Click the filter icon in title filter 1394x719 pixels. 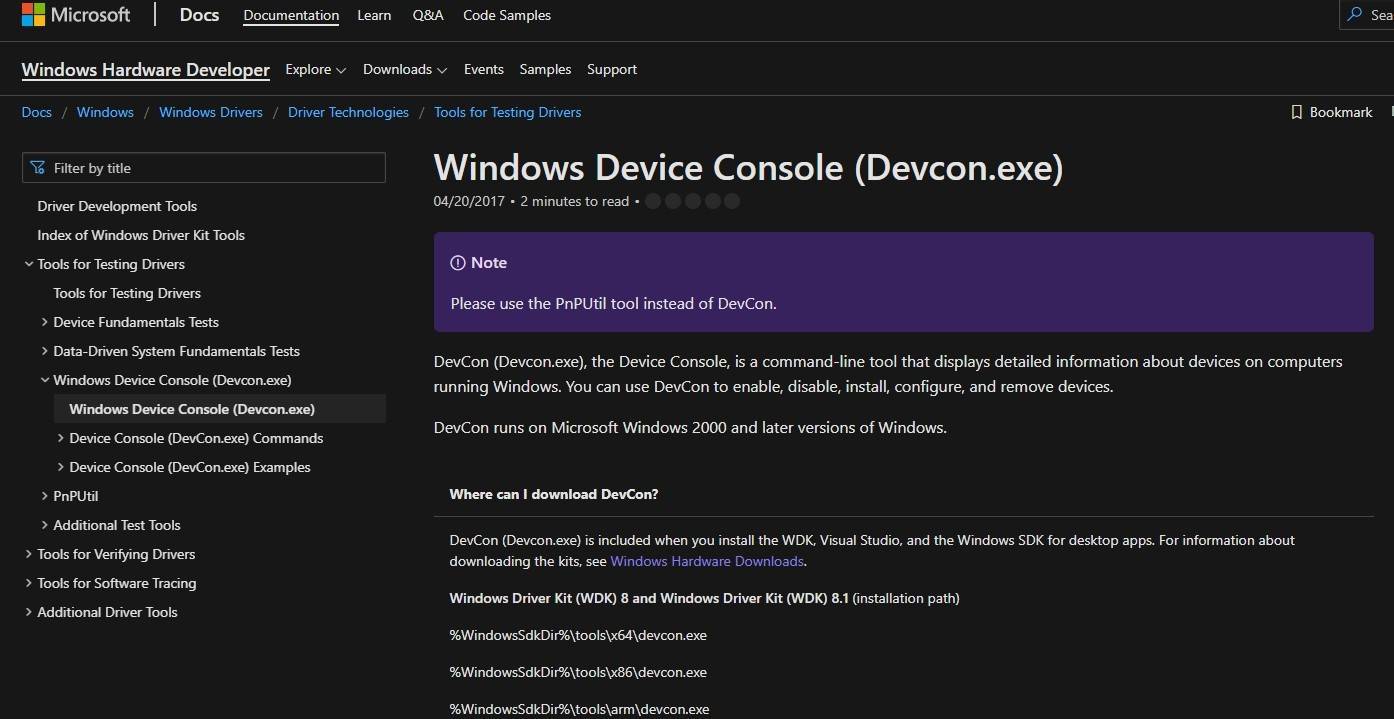pyautogui.click(x=38, y=168)
